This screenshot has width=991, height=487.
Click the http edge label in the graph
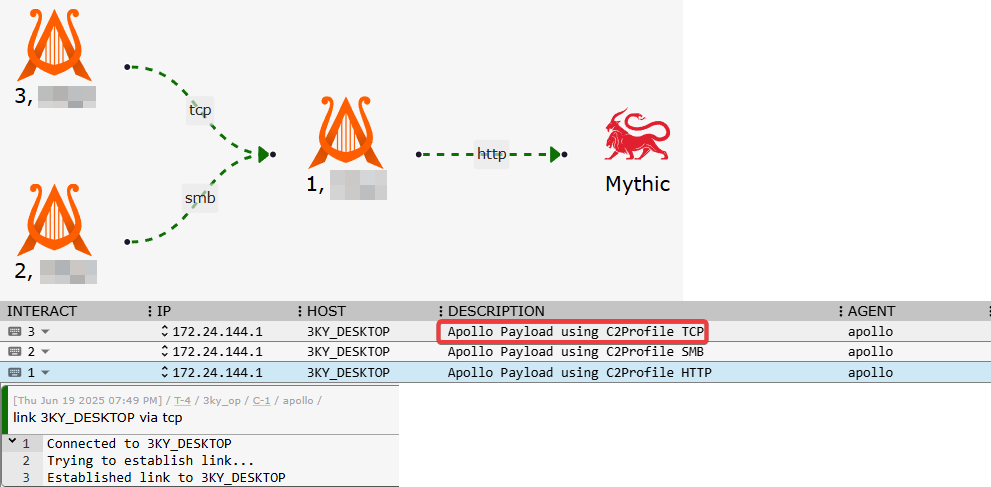pos(492,153)
